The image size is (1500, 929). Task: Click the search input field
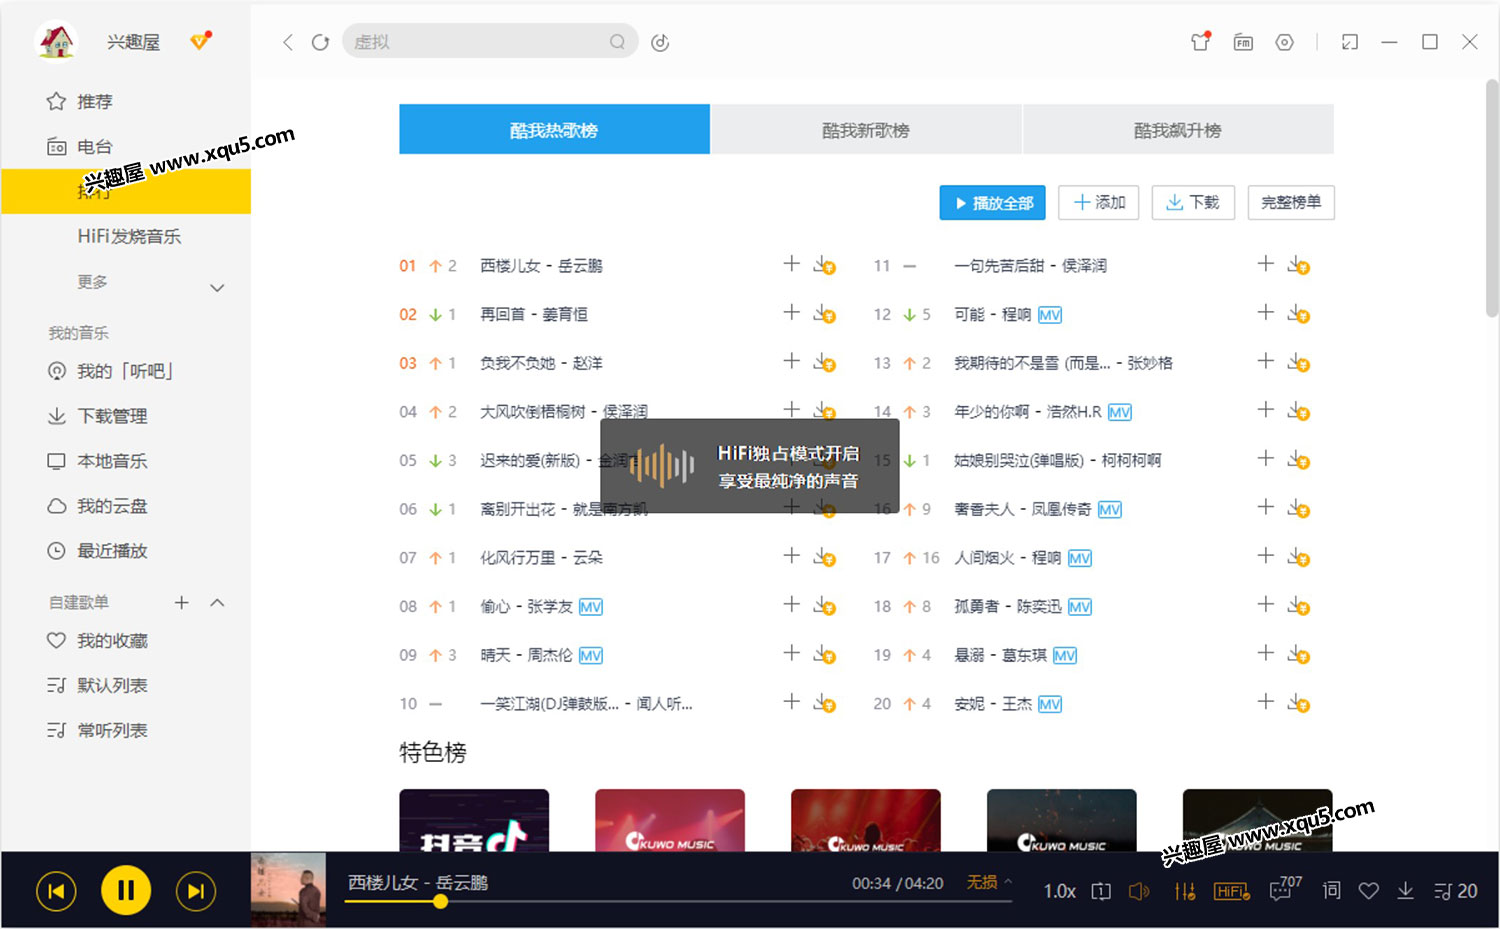[x=490, y=41]
